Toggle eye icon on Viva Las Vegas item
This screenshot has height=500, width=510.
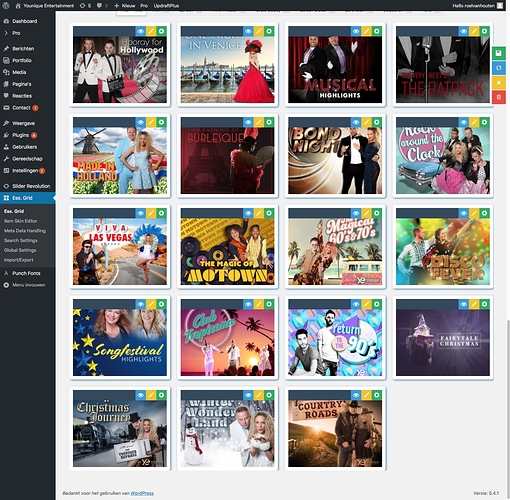[x=141, y=213]
